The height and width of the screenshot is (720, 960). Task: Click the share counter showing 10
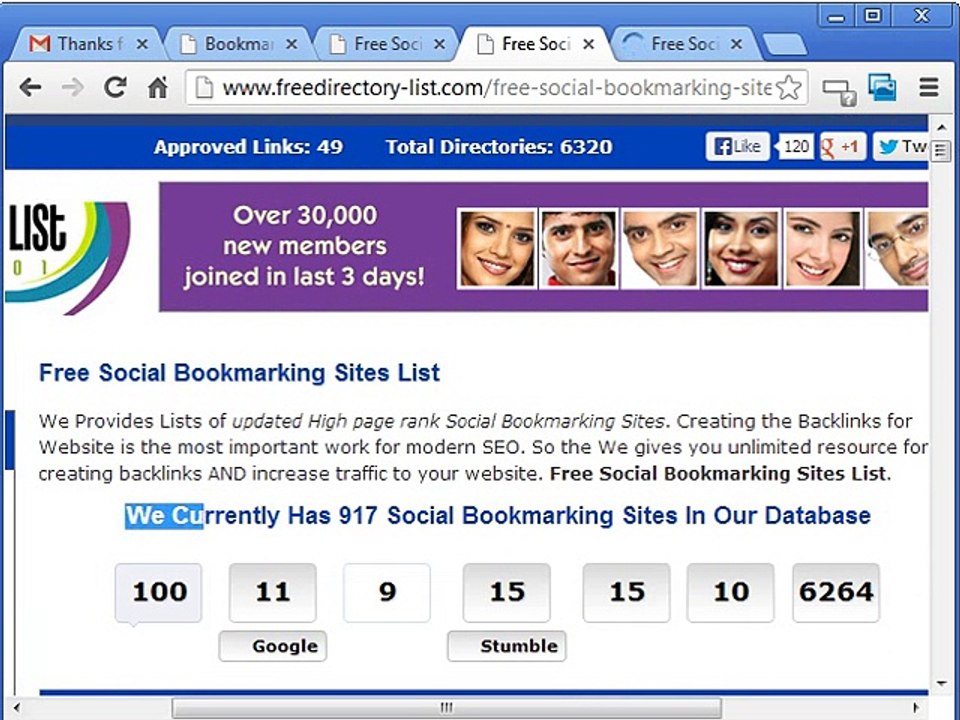click(730, 593)
